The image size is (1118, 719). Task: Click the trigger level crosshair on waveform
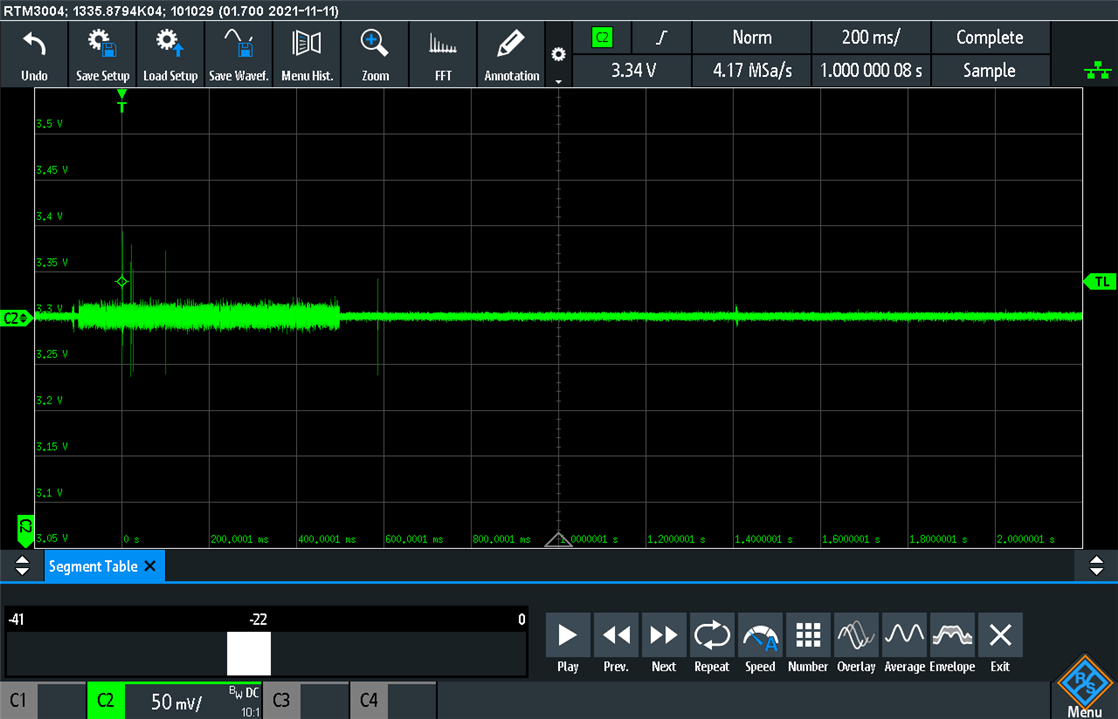click(122, 282)
